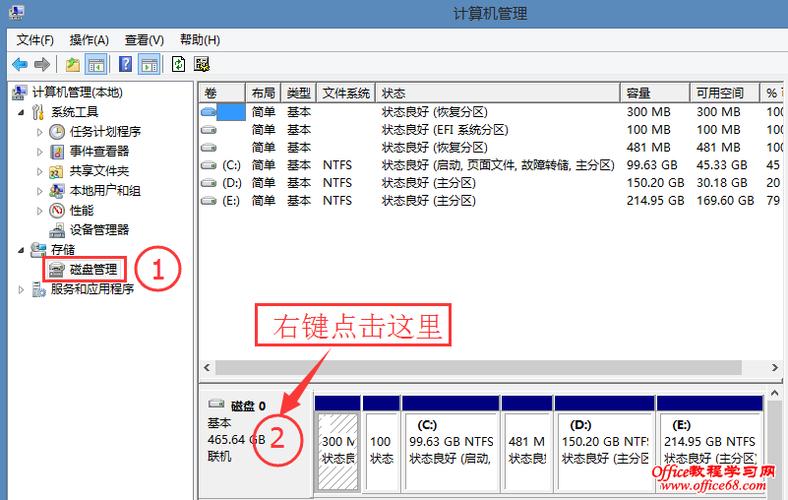788x500 pixels.
Task: Select the (D:) 150.20 GB partition block
Action: tap(605, 451)
